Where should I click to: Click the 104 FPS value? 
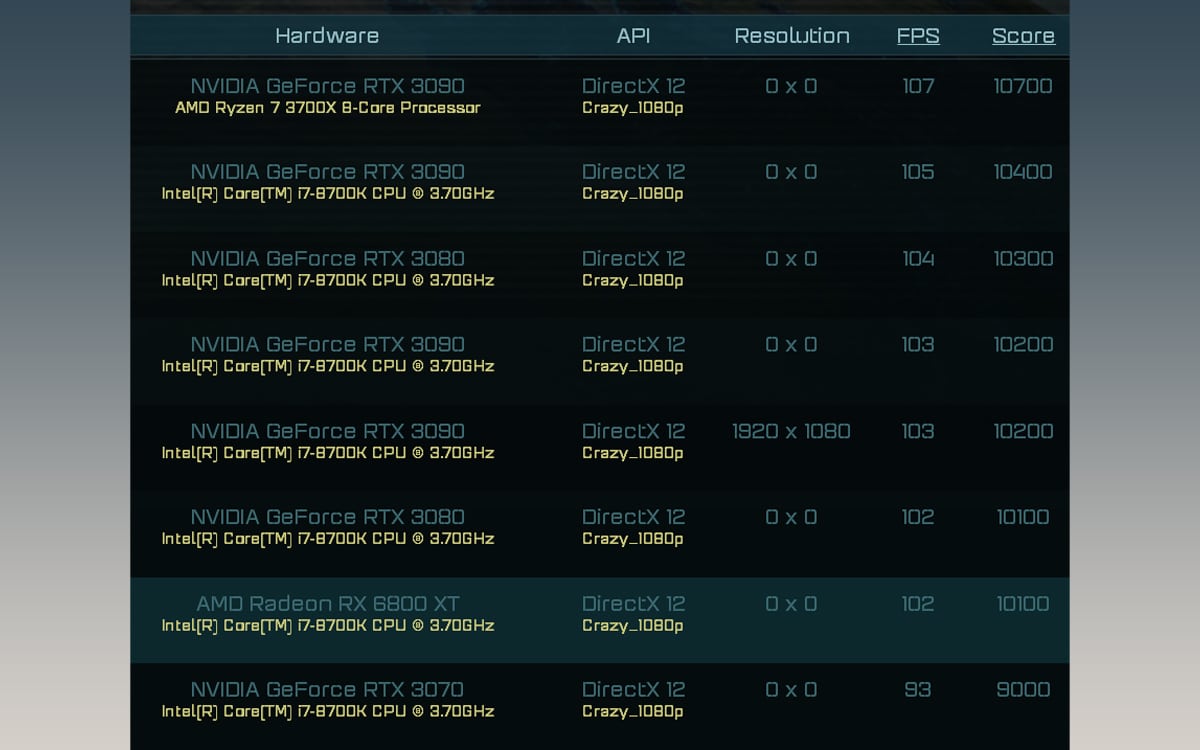[917, 258]
